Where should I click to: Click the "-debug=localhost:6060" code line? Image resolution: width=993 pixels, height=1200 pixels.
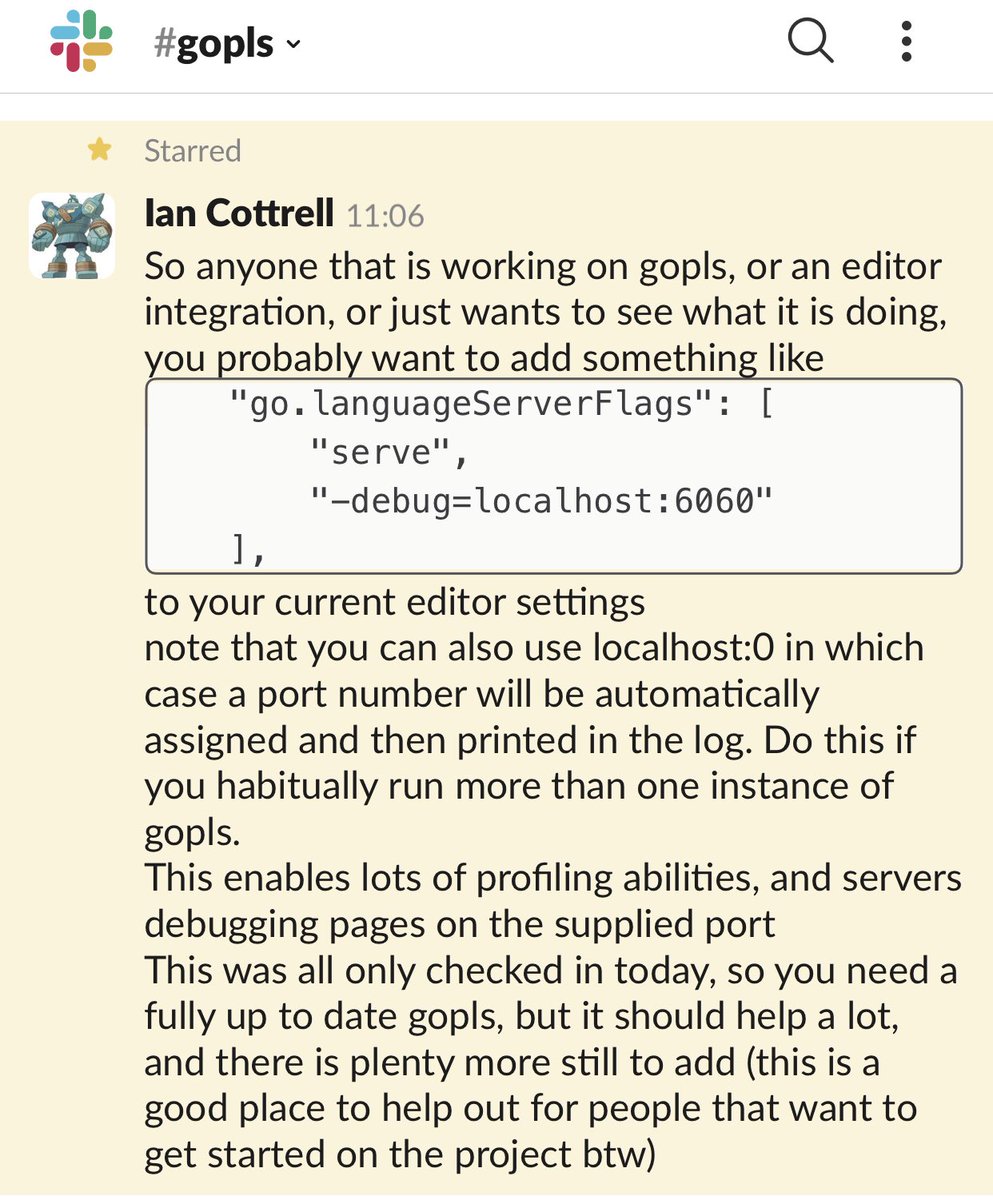pos(541,500)
